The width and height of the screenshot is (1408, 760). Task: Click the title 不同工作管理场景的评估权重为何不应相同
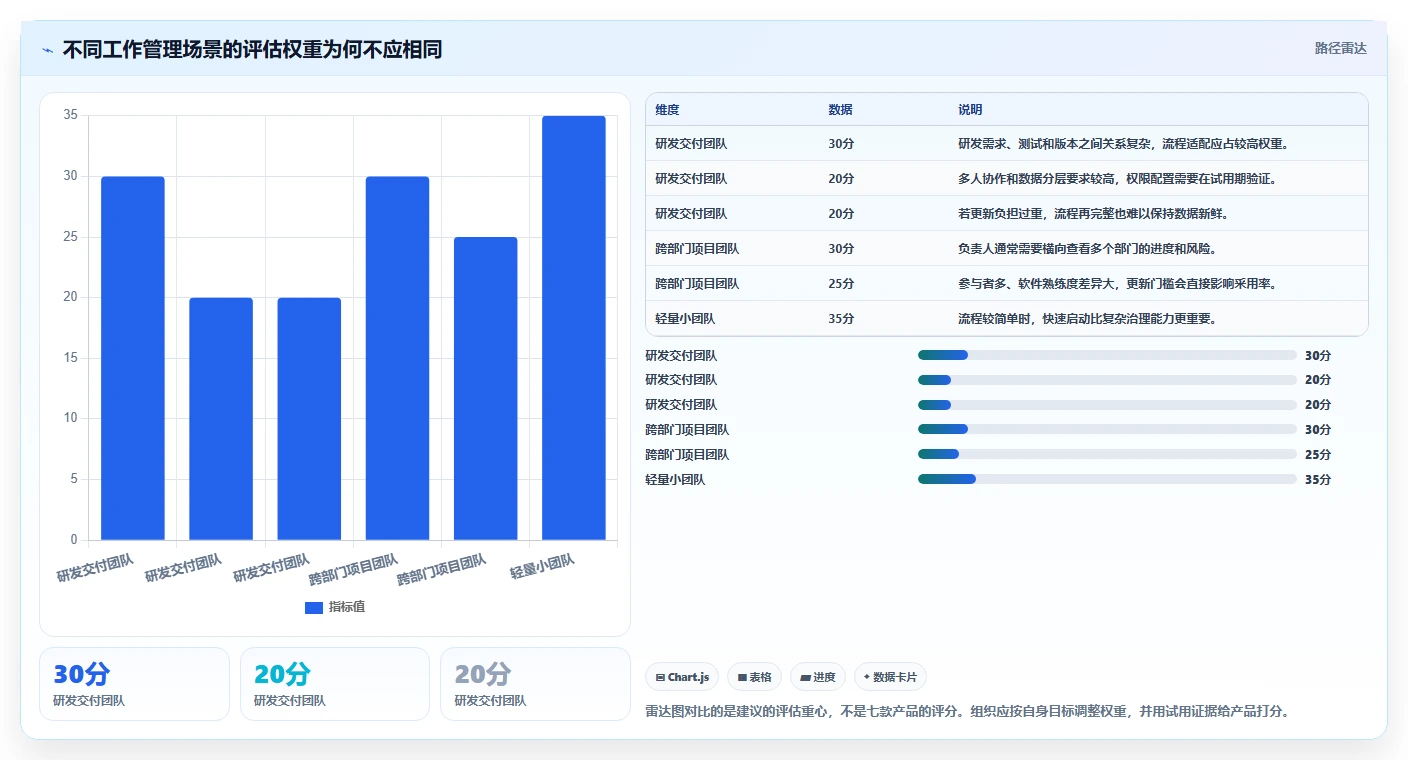pyautogui.click(x=252, y=50)
